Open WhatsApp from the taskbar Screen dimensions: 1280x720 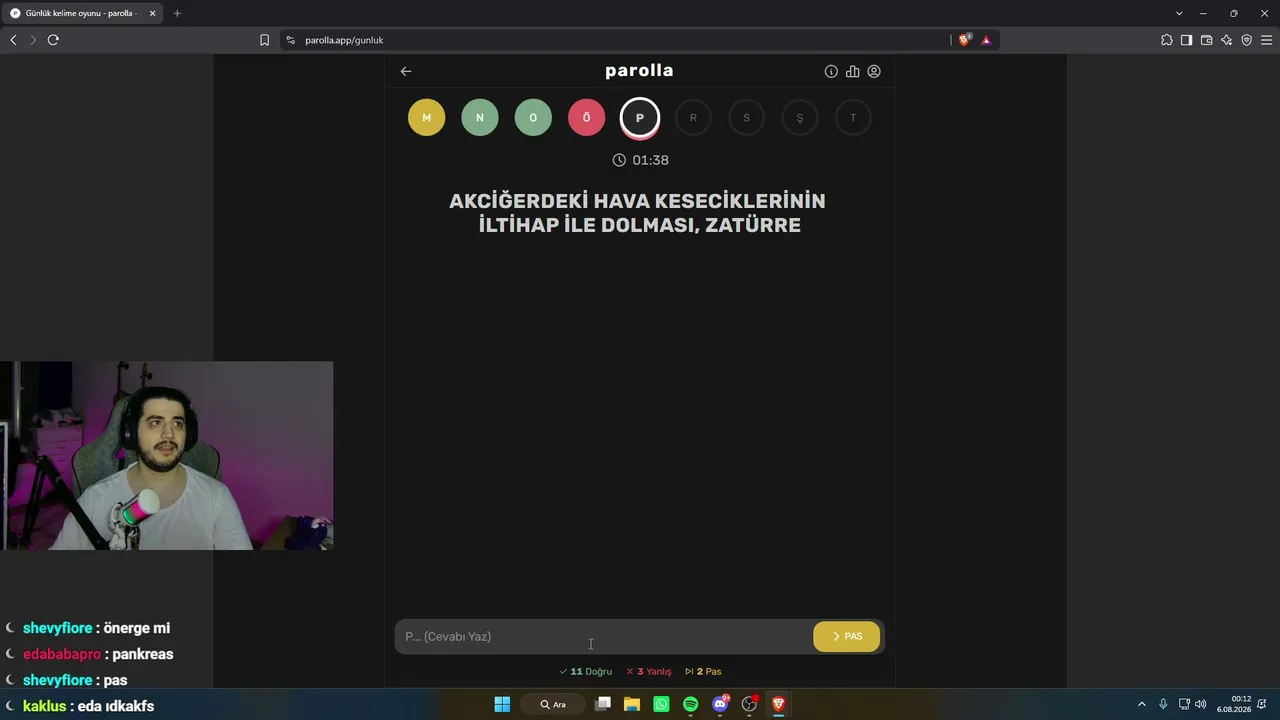point(661,704)
